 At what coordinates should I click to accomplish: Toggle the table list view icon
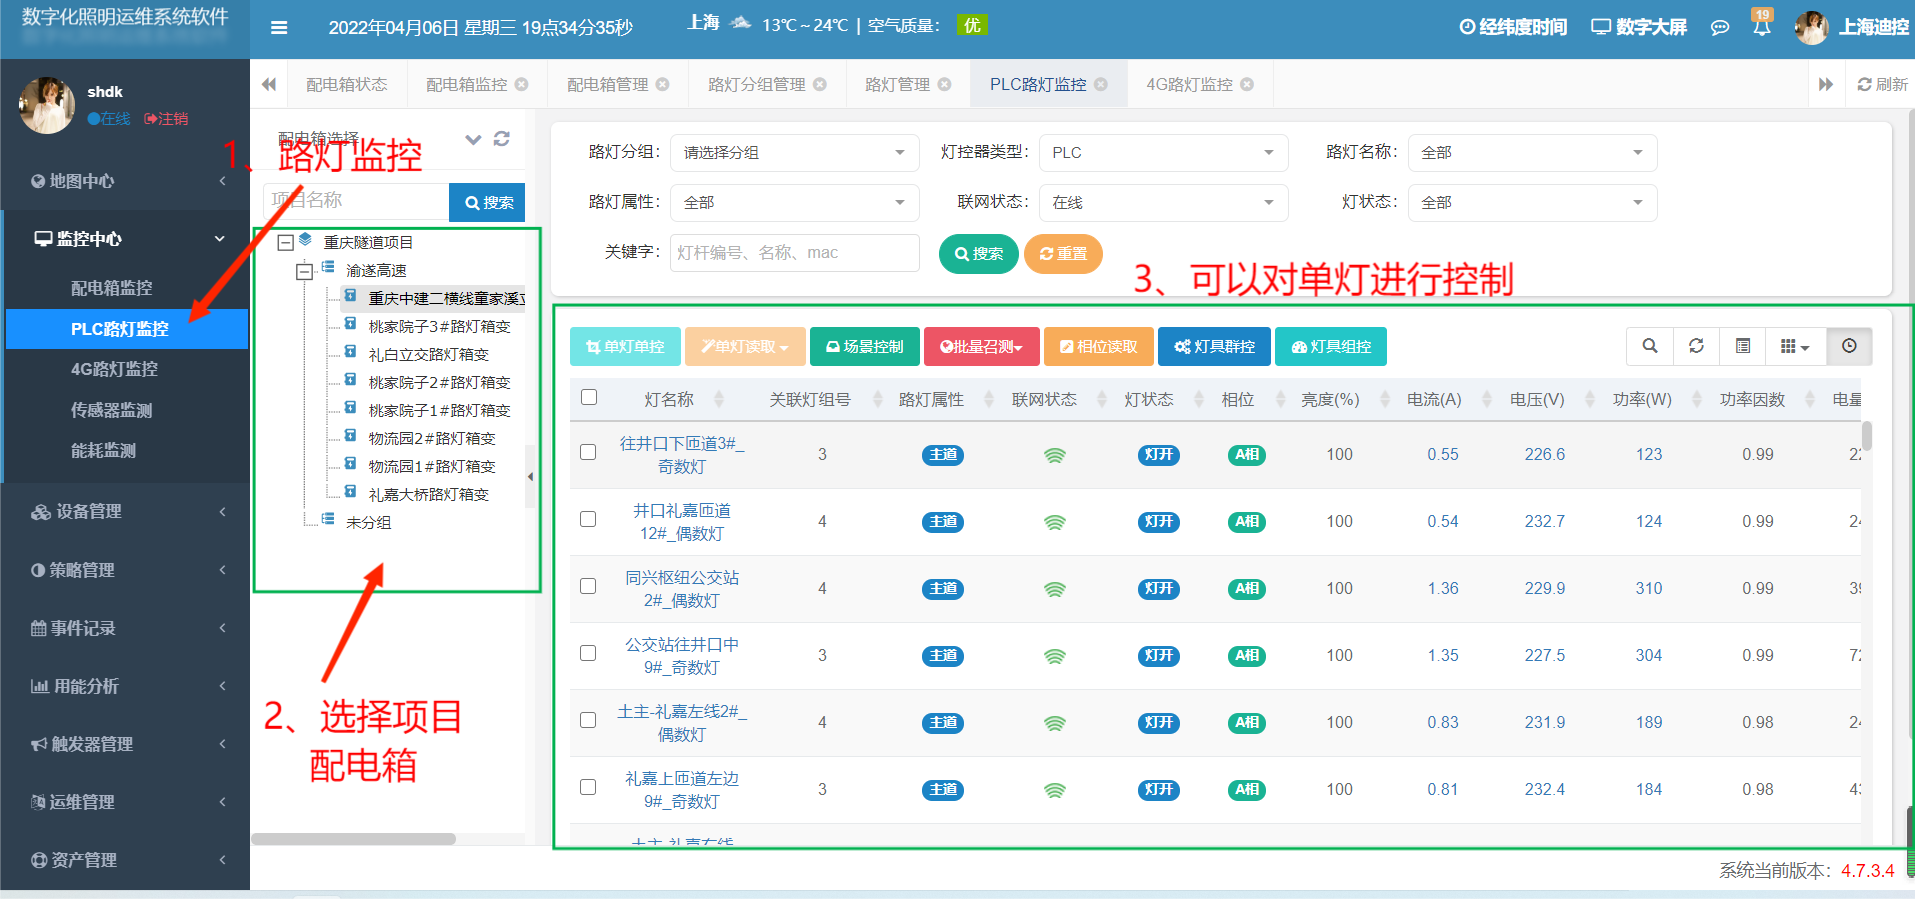(1743, 346)
